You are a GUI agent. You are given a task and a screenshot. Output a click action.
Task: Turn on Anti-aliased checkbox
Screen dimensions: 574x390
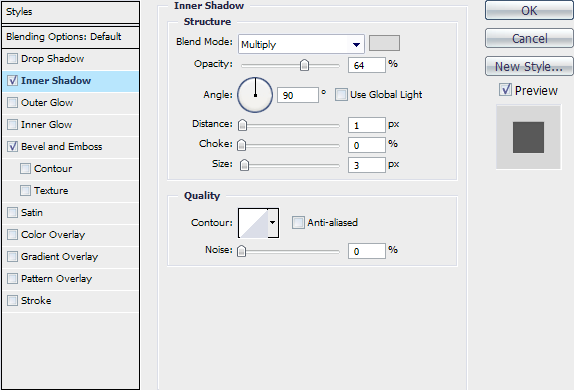[x=298, y=222]
